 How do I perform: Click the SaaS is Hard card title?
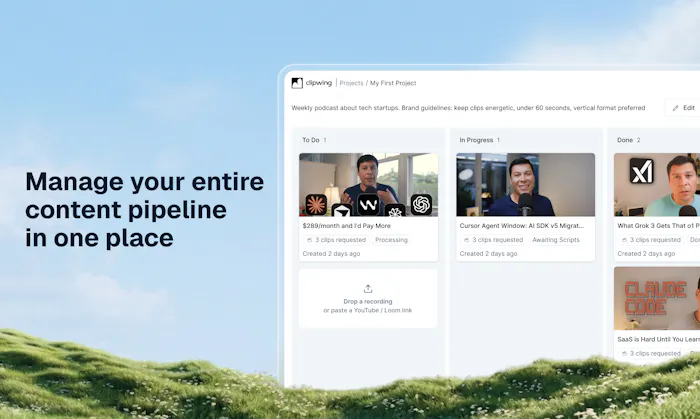tap(658, 340)
